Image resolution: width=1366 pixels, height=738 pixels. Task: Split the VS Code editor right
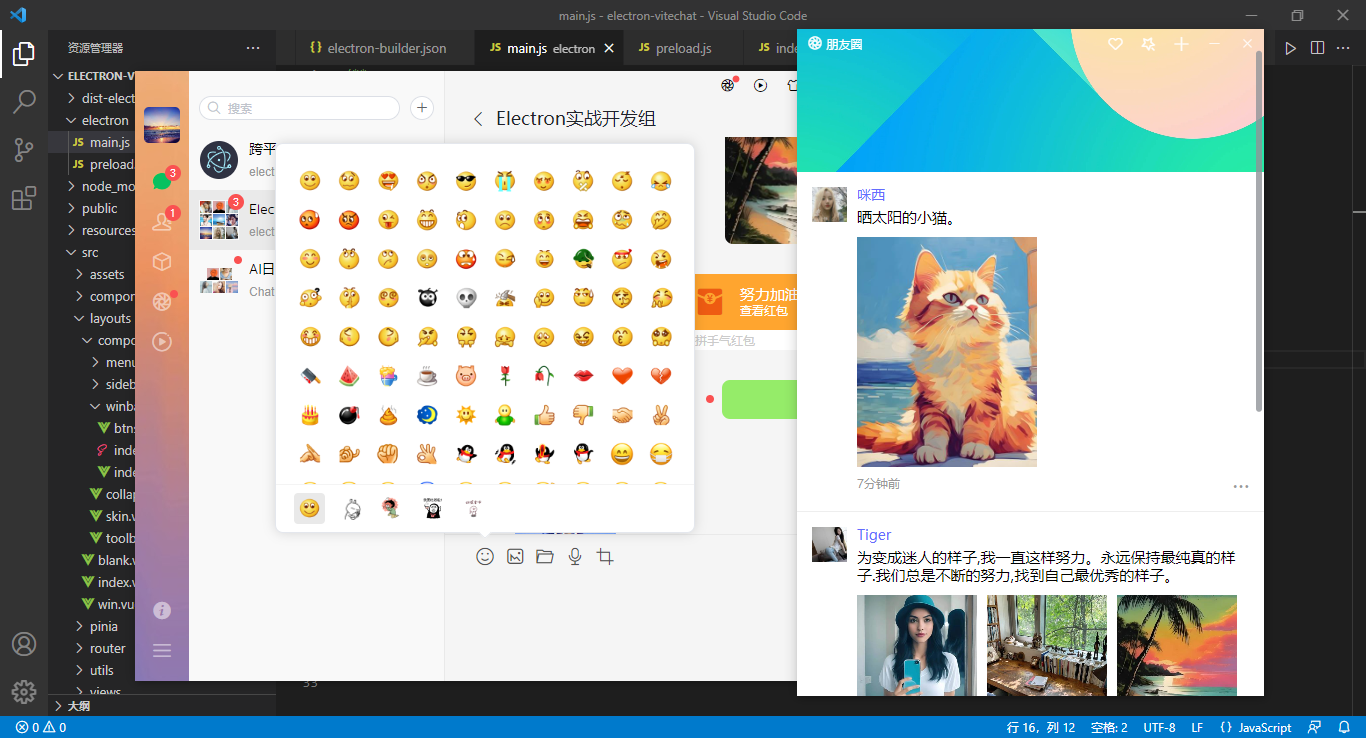(x=1317, y=48)
